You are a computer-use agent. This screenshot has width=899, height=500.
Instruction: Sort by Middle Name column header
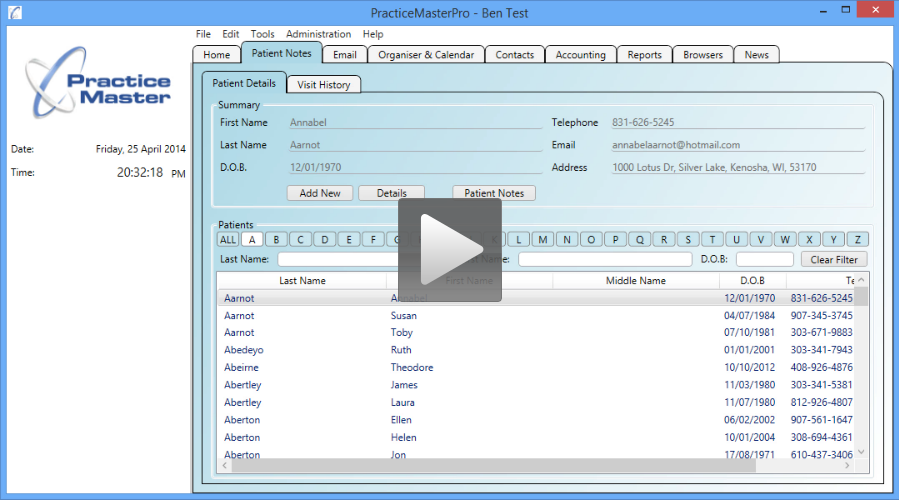(x=636, y=280)
